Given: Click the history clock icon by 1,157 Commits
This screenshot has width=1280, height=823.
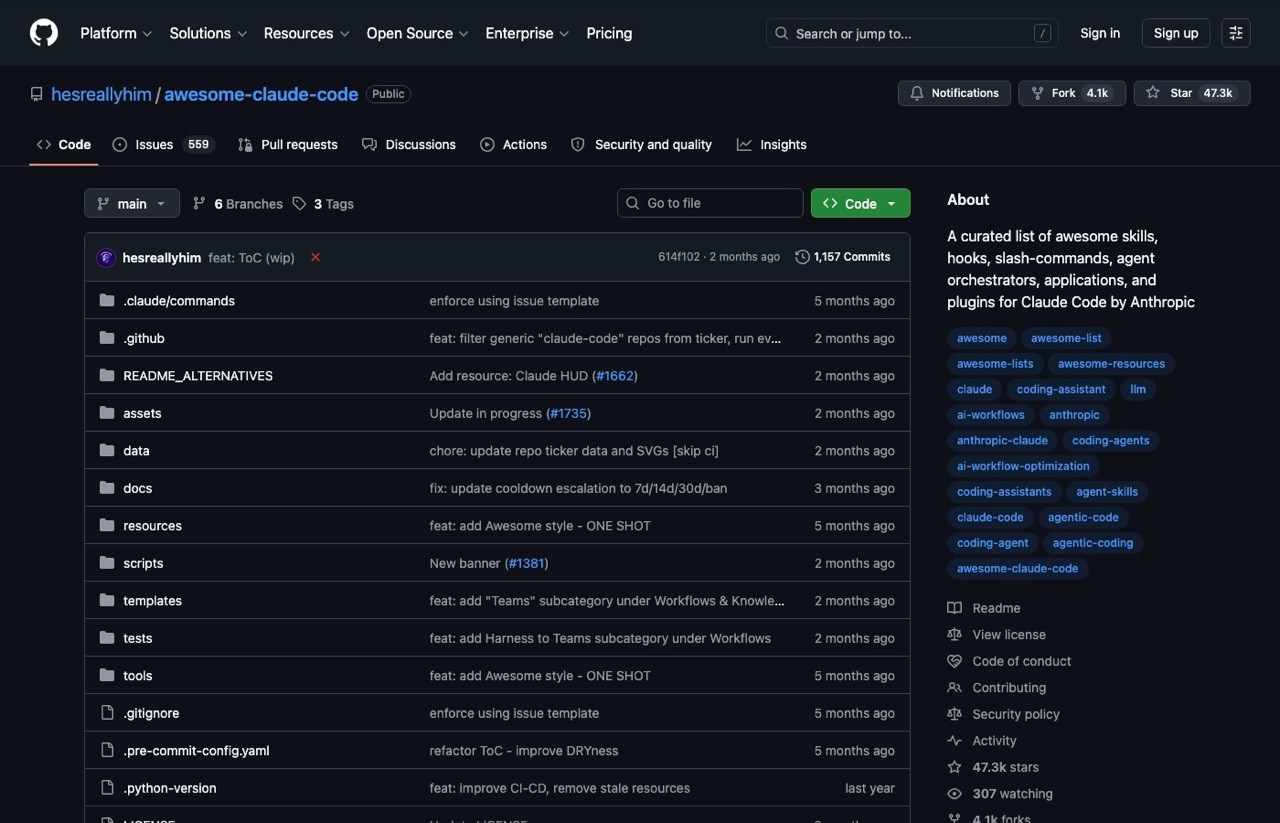Looking at the screenshot, I should click(802, 257).
